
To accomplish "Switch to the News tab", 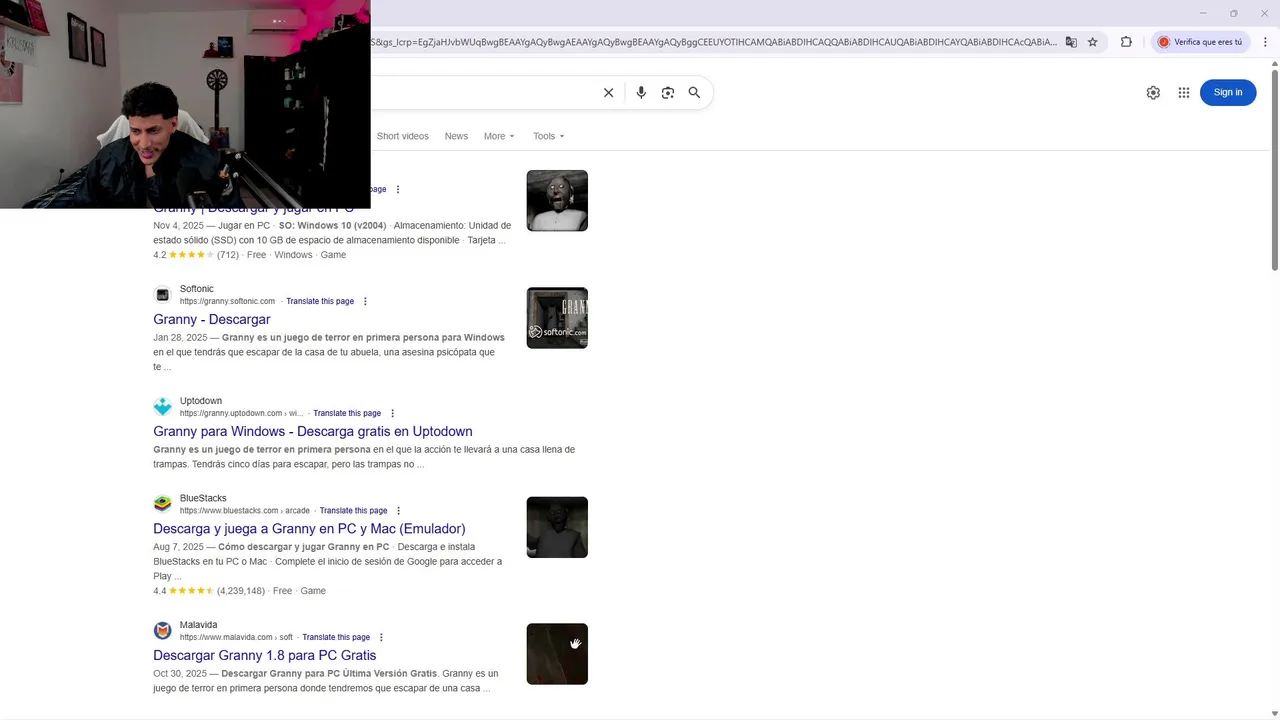I will [x=456, y=136].
